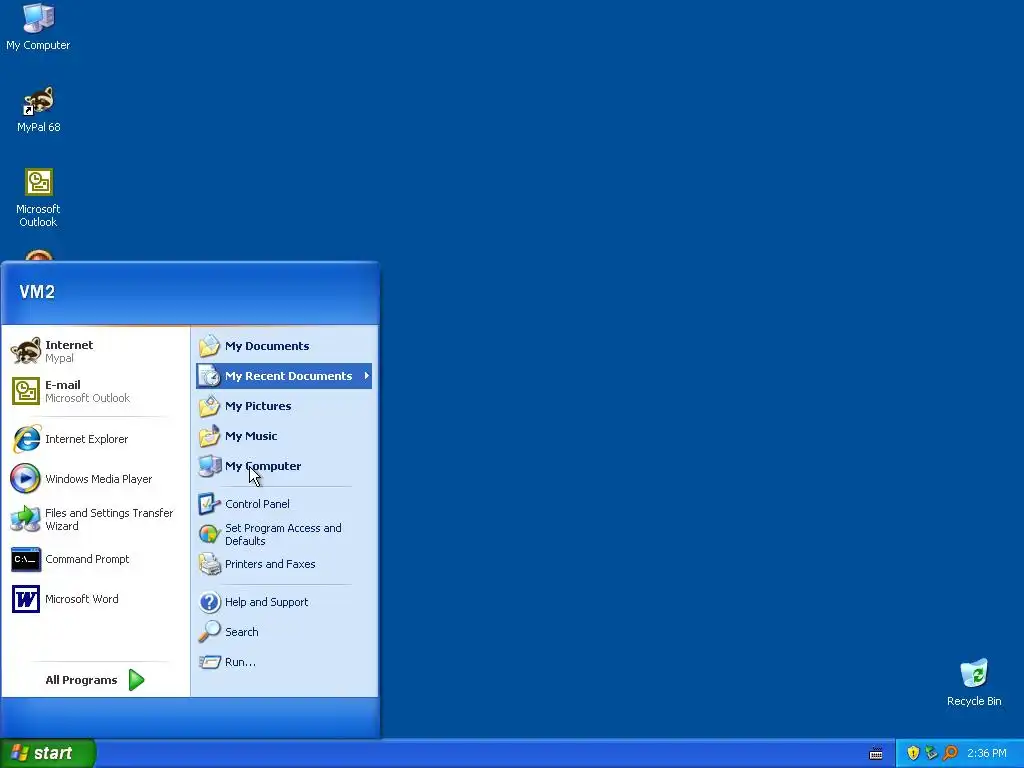The width and height of the screenshot is (1024, 768).
Task: Click the Internet Explorer icon in Start menu
Action: coord(26,439)
